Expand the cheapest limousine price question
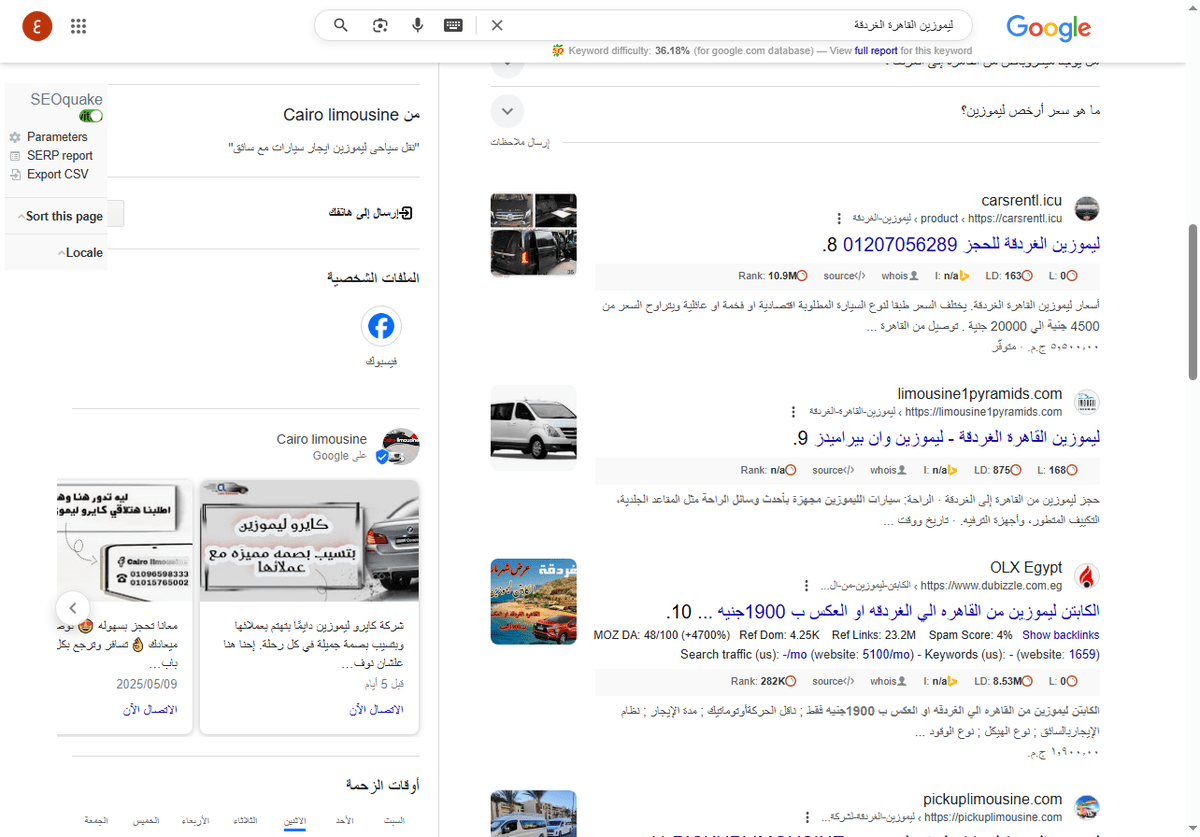 pyautogui.click(x=507, y=111)
